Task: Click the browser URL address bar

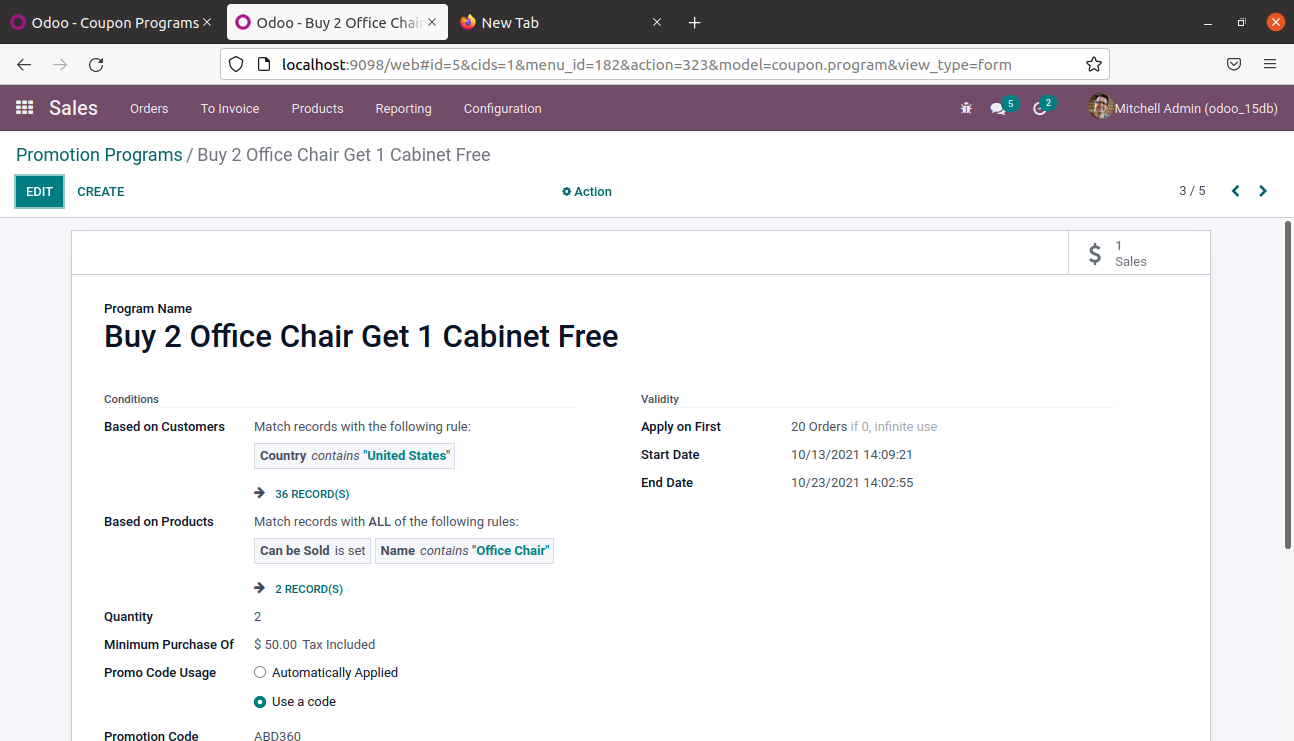Action: tap(665, 64)
